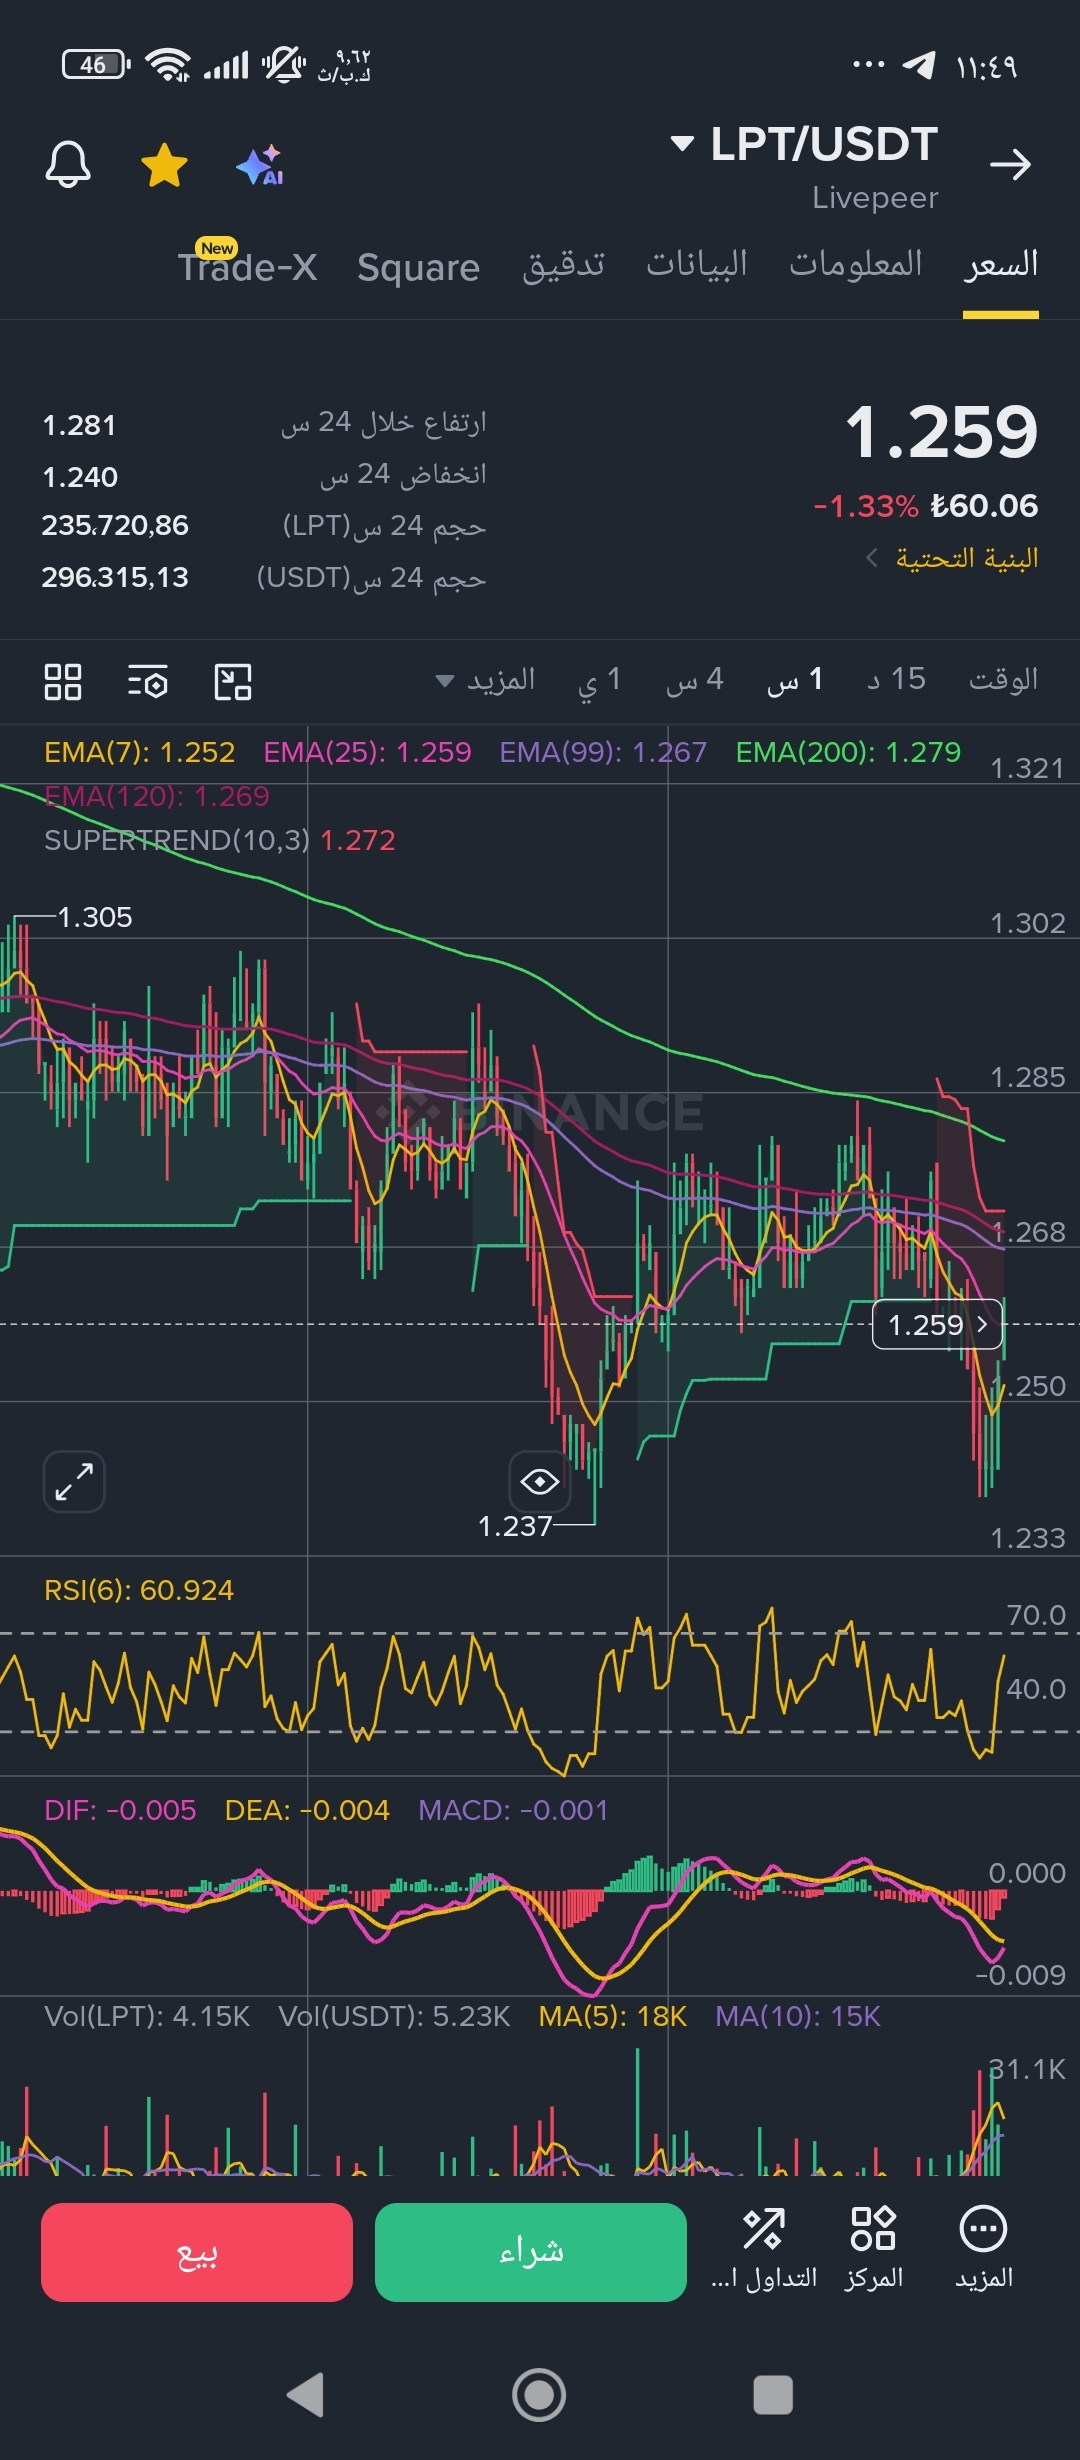
Task: Open the المزيد more options icon
Action: tap(983, 2246)
